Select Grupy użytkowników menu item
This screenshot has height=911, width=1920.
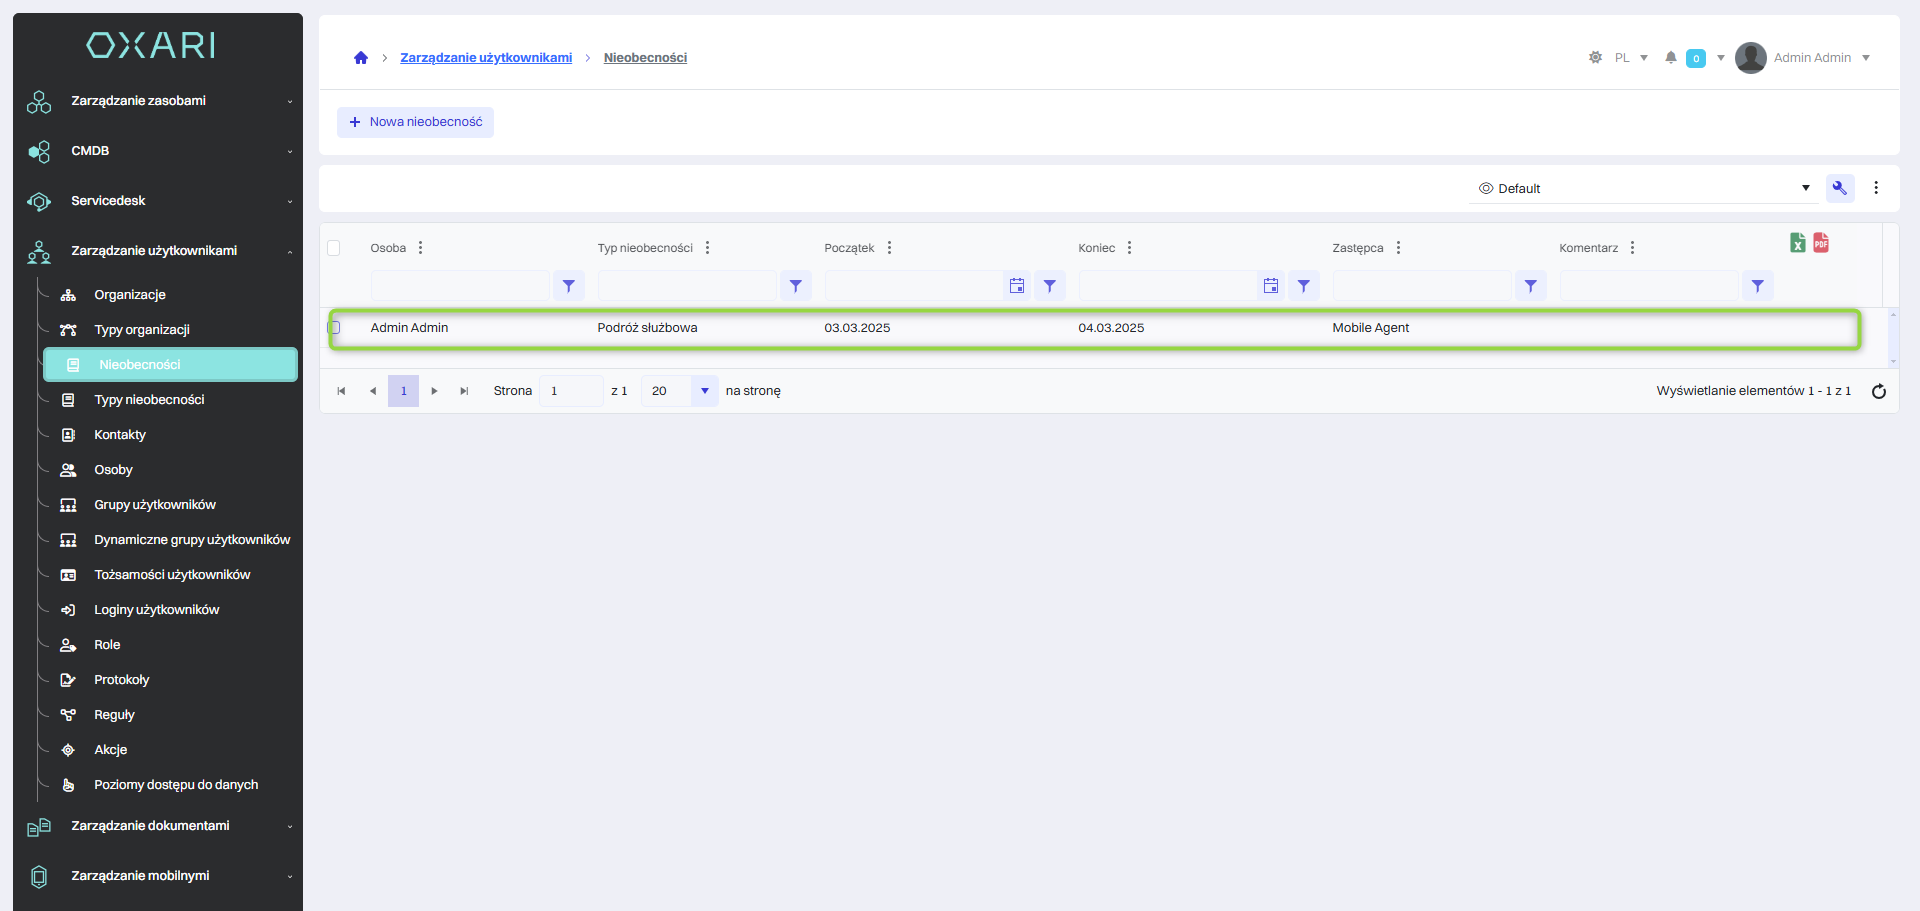(x=155, y=505)
